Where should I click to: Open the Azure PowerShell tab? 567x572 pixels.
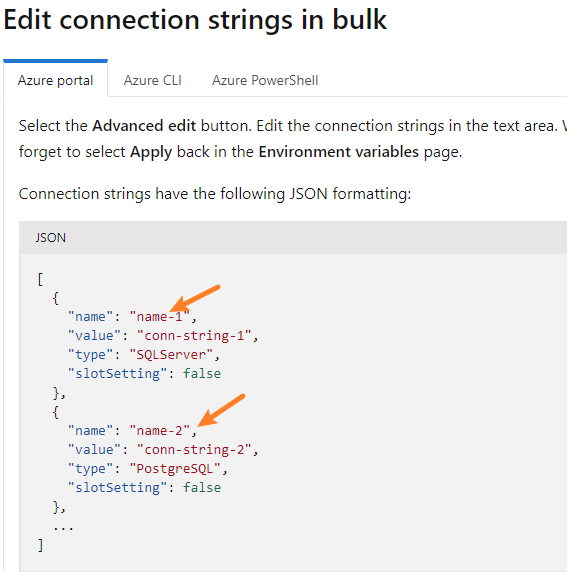[265, 80]
